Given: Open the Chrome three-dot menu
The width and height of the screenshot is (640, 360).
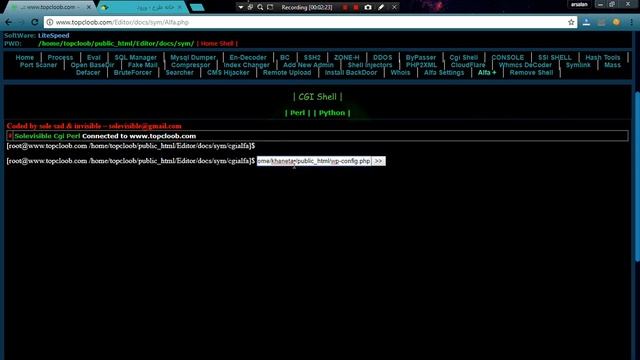Looking at the screenshot, I should (632, 22).
